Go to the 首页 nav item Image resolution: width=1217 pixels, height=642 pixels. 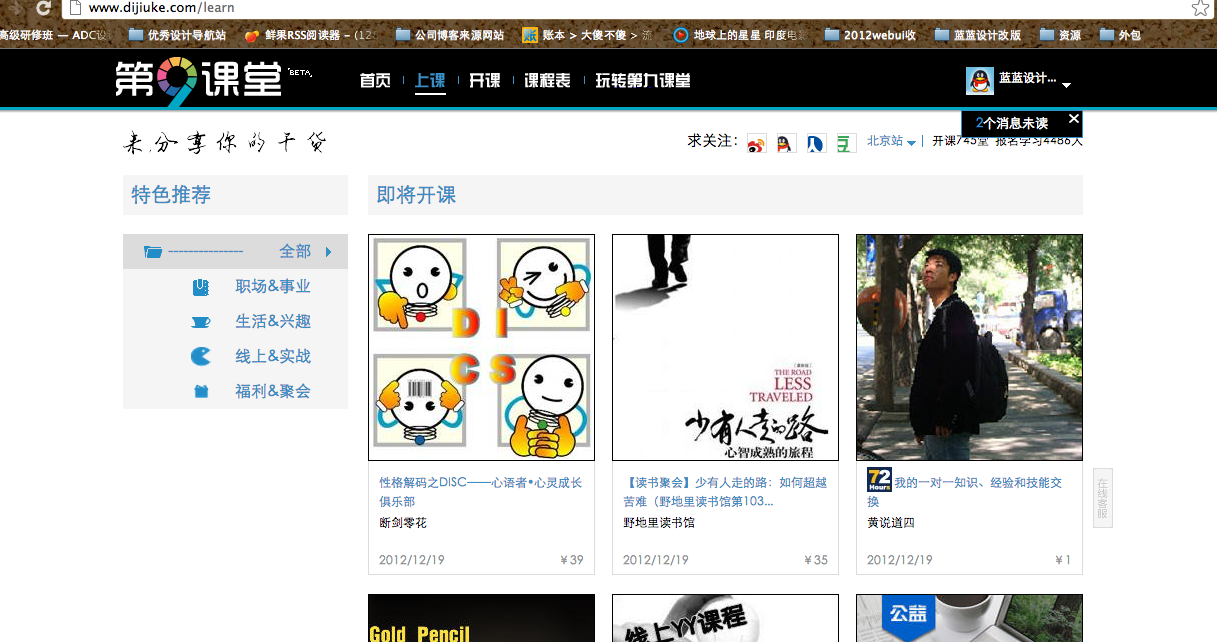[375, 81]
